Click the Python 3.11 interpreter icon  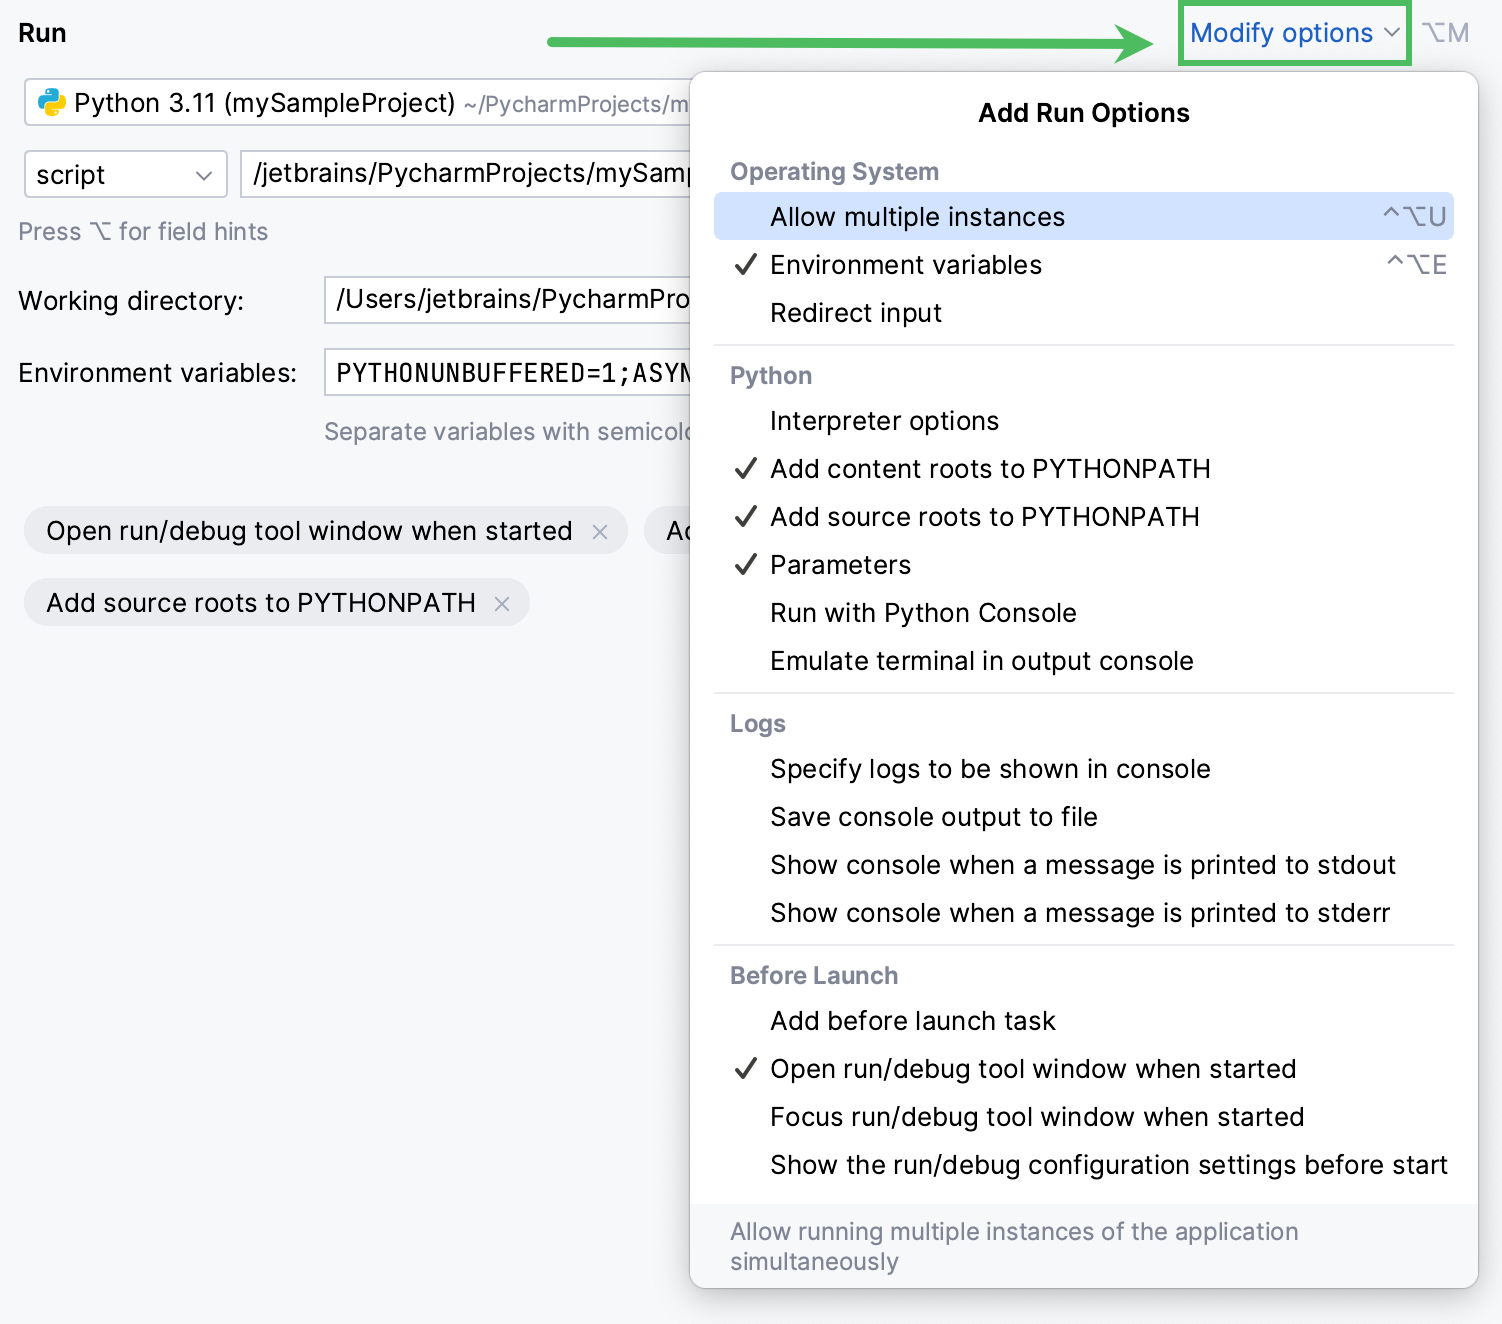(52, 102)
